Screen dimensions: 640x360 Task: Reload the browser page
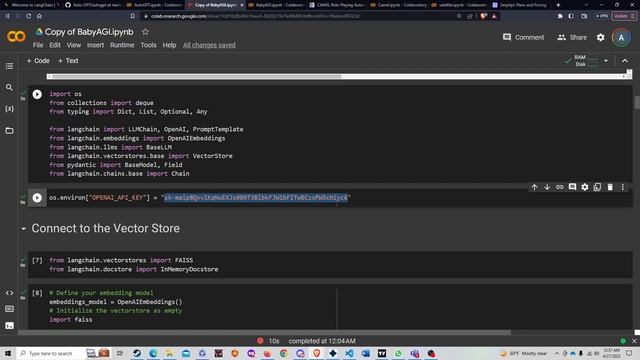pyautogui.click(x=29, y=16)
